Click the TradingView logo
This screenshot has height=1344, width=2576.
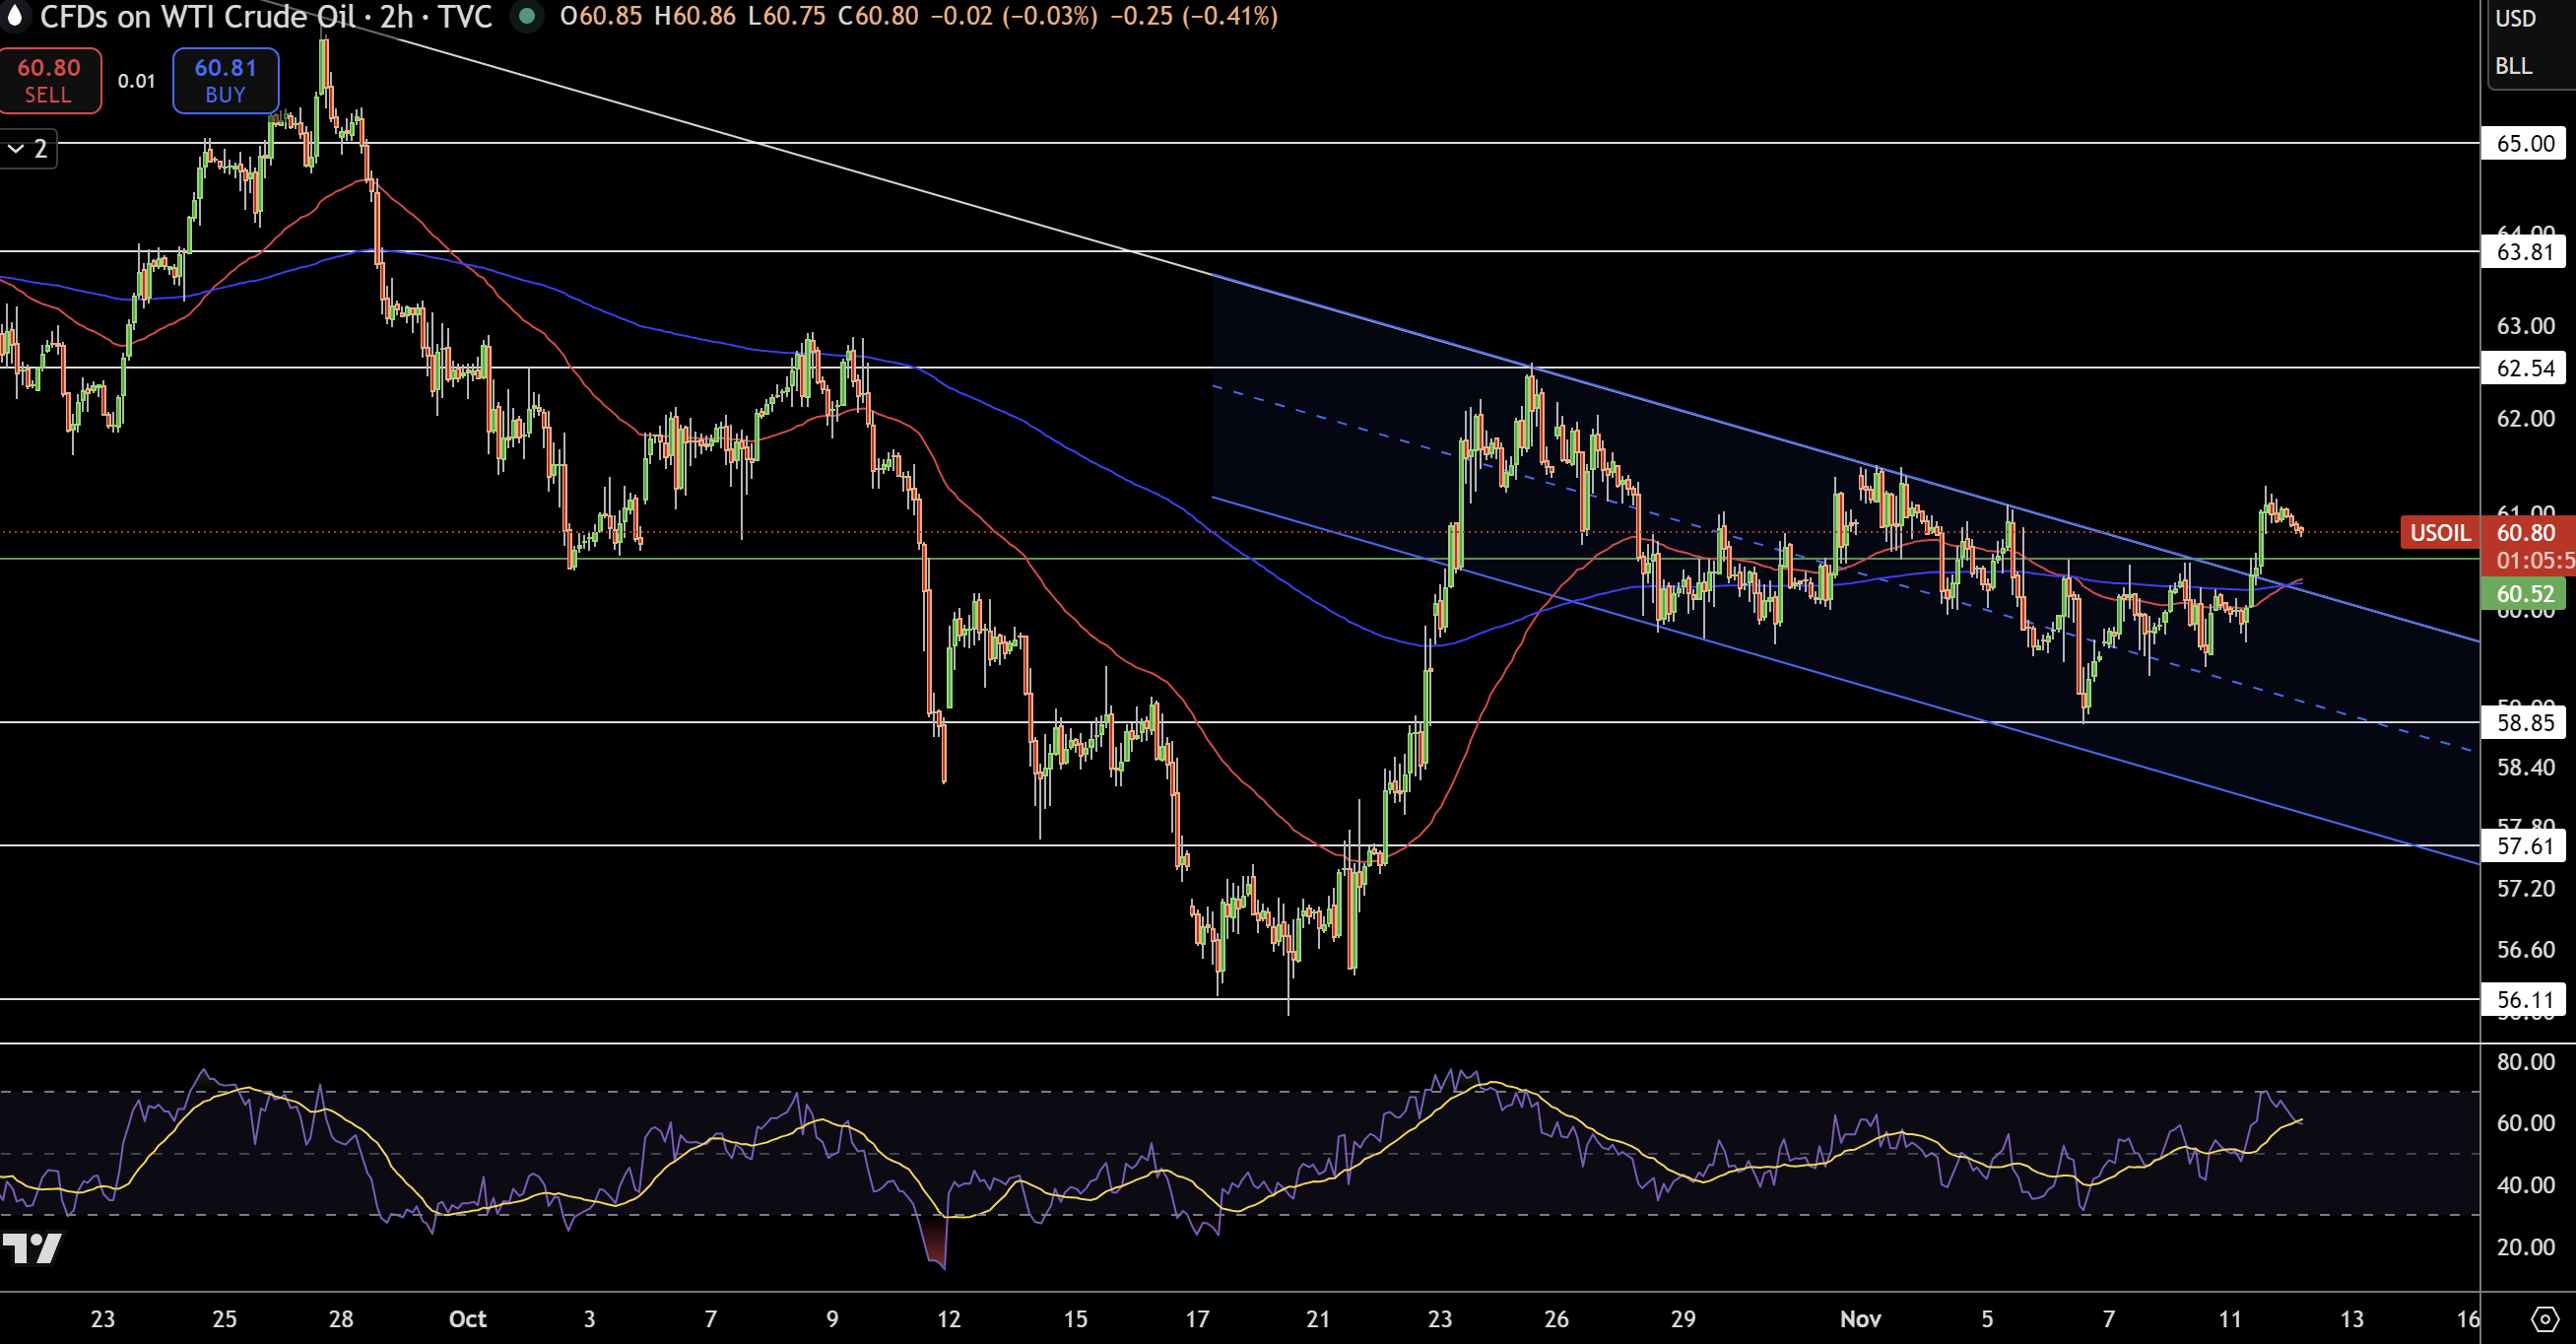tap(32, 1248)
